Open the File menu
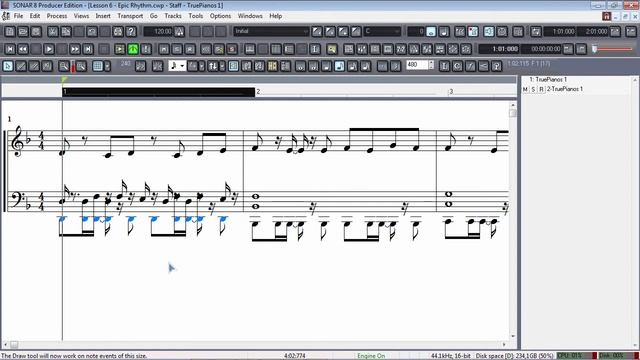The image size is (640, 360). 18,16
